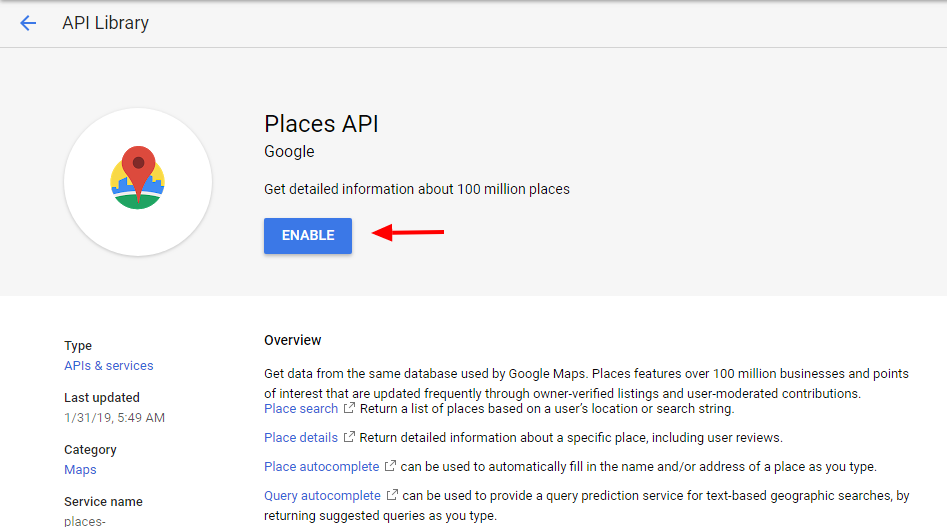The height and width of the screenshot is (527, 947).
Task: Click the 'Get detailed information about 100 million places' text
Action: (x=417, y=189)
